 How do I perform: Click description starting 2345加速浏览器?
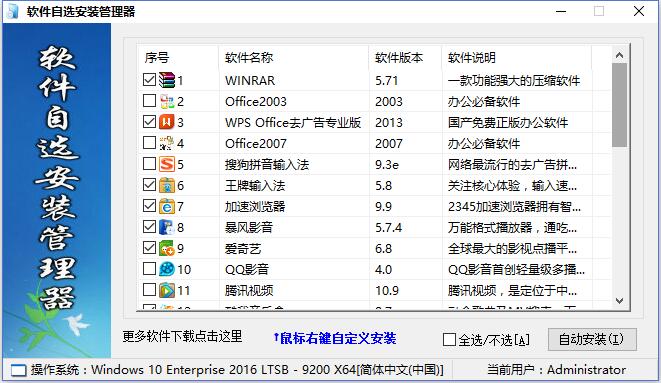(x=514, y=206)
